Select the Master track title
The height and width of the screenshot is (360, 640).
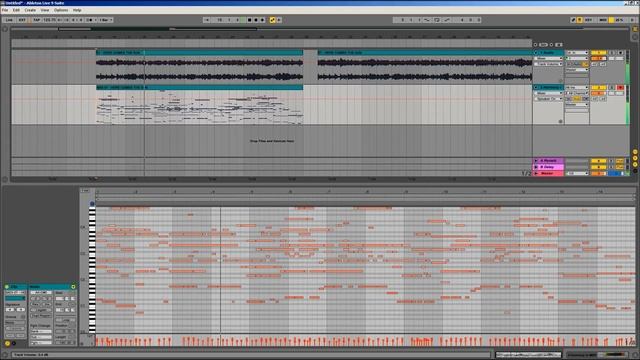tap(547, 173)
